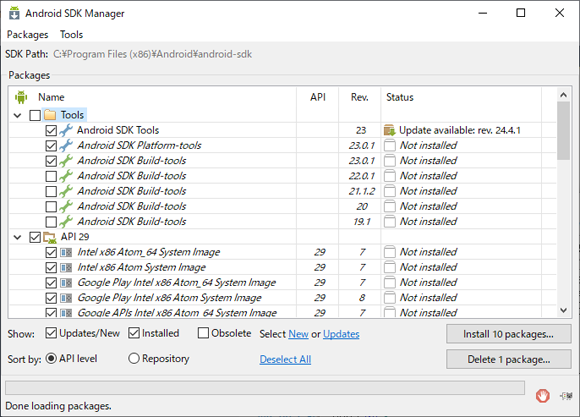Click the update available status icon
This screenshot has width=580, height=417.
click(x=390, y=130)
